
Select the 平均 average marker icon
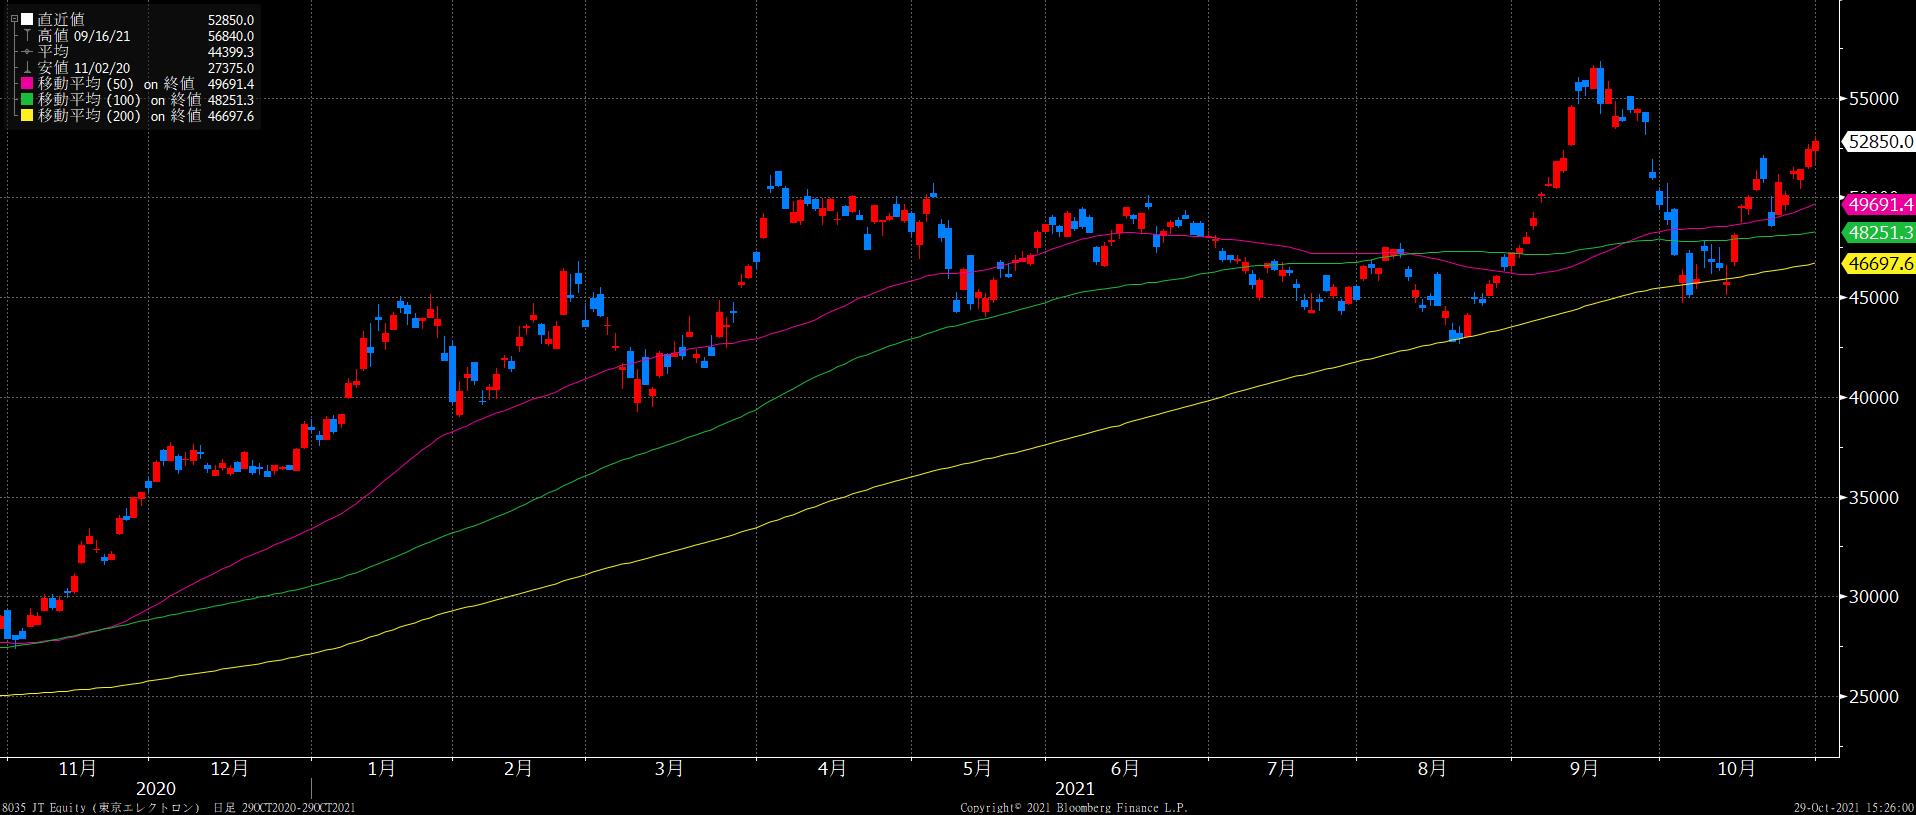tap(27, 52)
